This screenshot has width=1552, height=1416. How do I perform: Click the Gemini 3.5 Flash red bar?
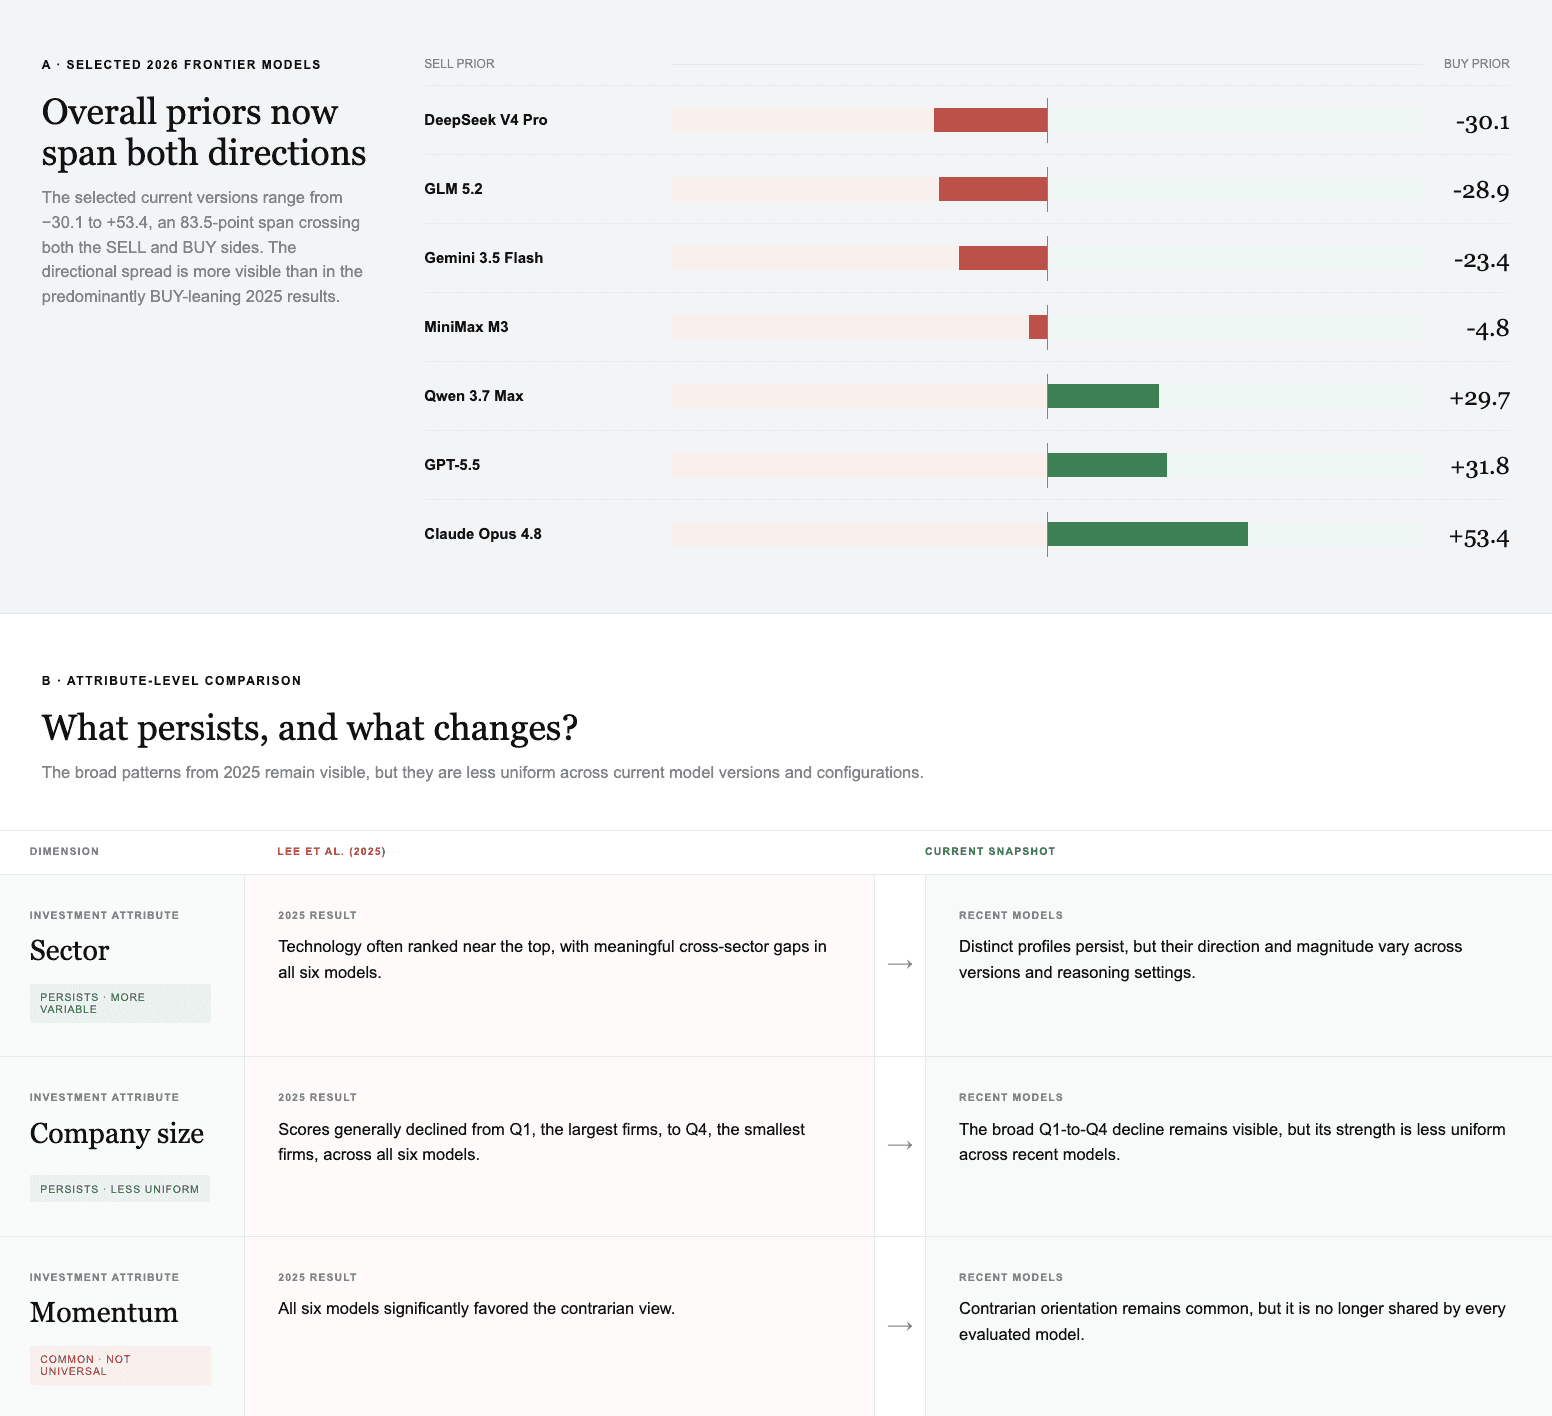point(1003,258)
